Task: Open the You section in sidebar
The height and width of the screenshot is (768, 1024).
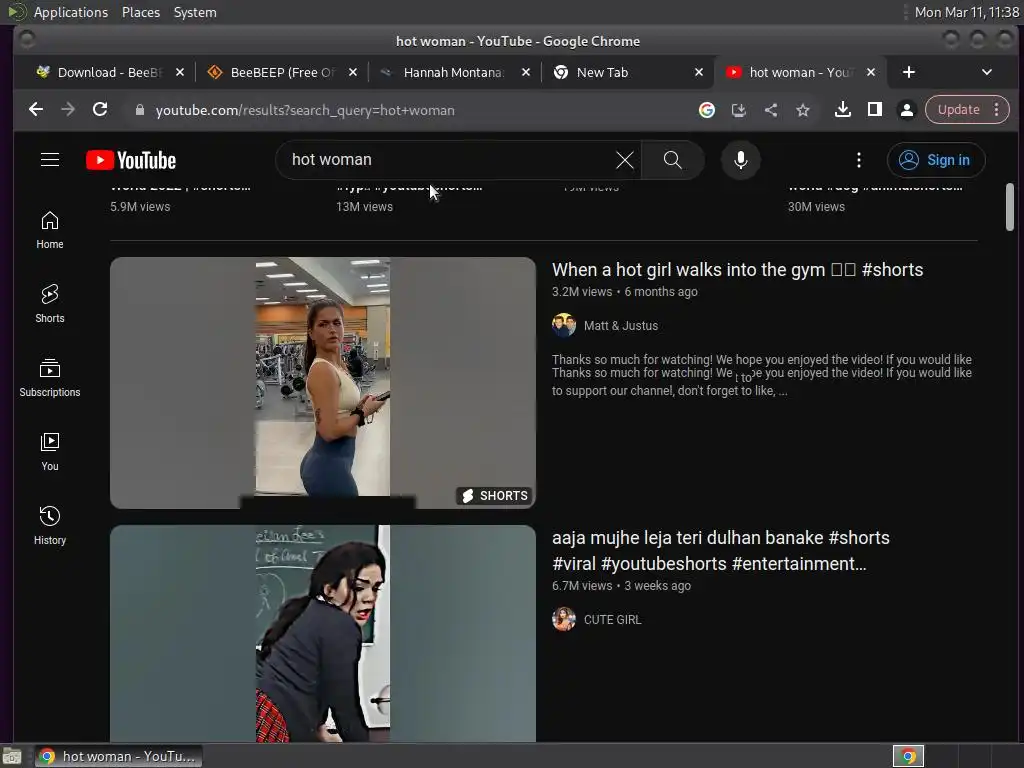Action: [50, 451]
